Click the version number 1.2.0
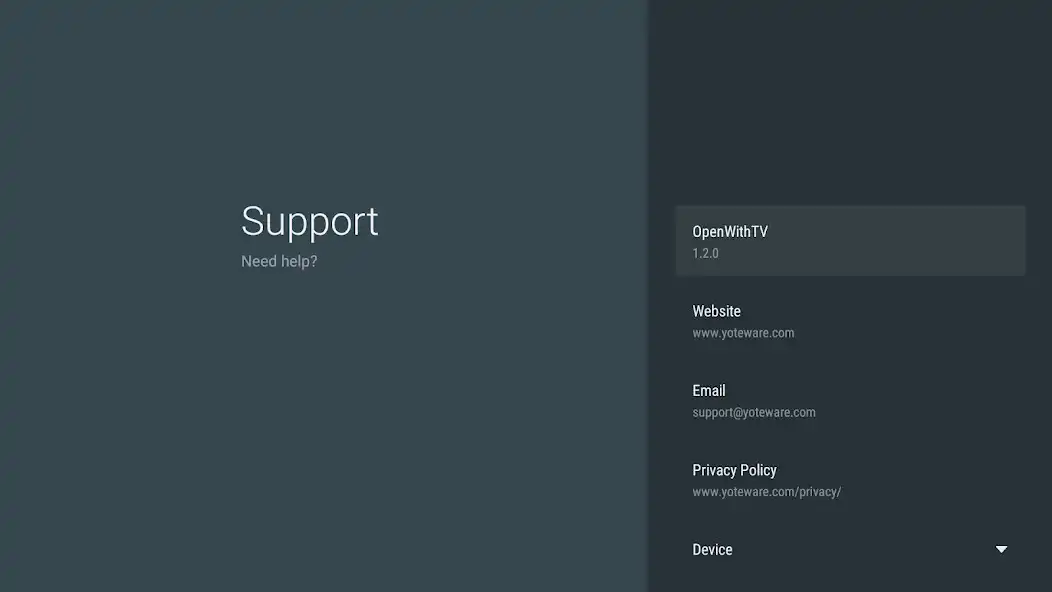 pos(706,252)
